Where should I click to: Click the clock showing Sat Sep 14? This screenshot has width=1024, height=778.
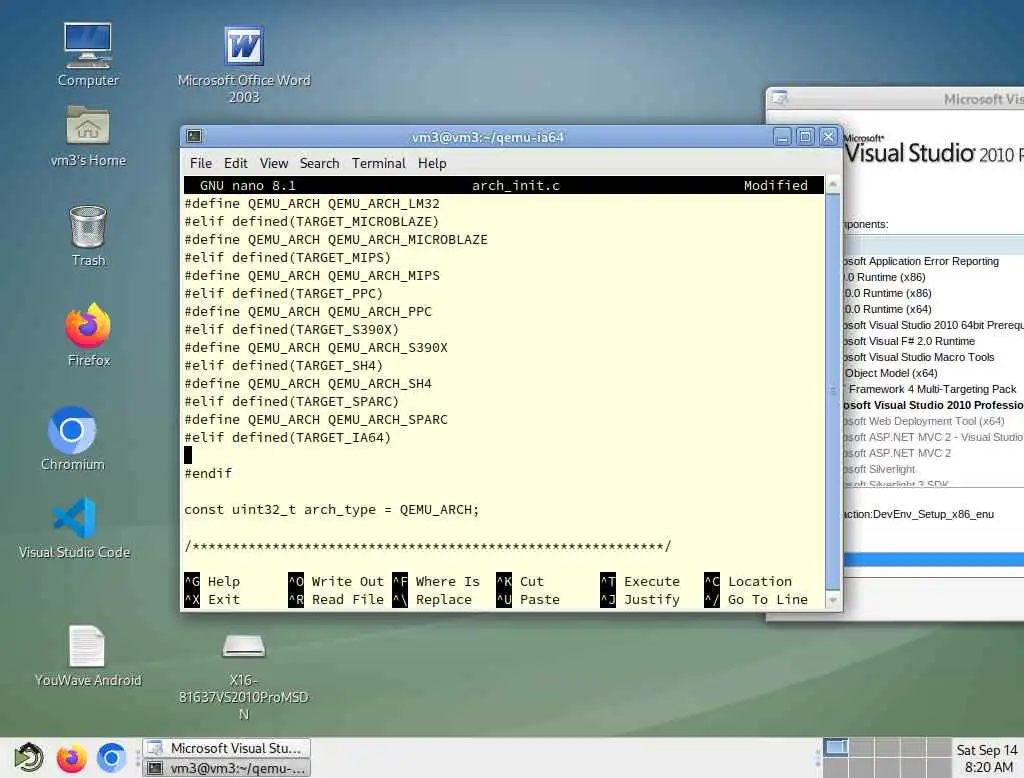pos(987,758)
